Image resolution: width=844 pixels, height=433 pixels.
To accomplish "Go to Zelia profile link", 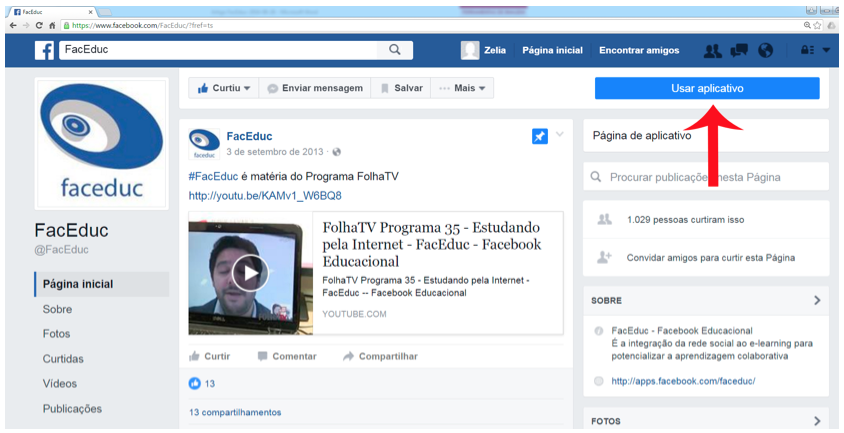I will (x=495, y=51).
